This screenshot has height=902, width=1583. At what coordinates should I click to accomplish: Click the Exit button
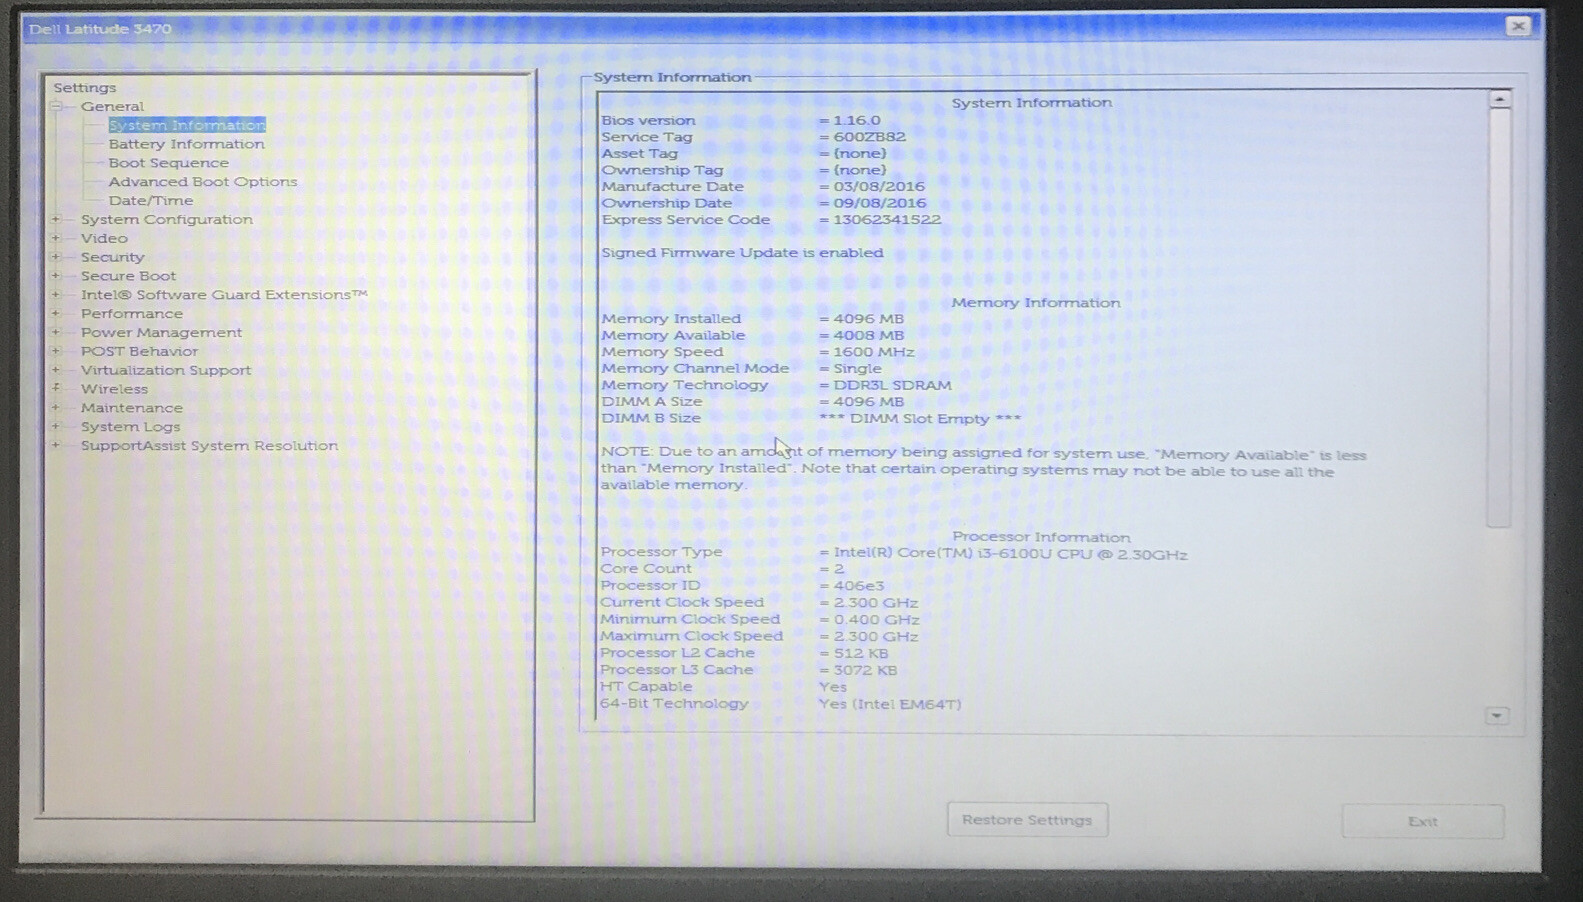[1422, 821]
